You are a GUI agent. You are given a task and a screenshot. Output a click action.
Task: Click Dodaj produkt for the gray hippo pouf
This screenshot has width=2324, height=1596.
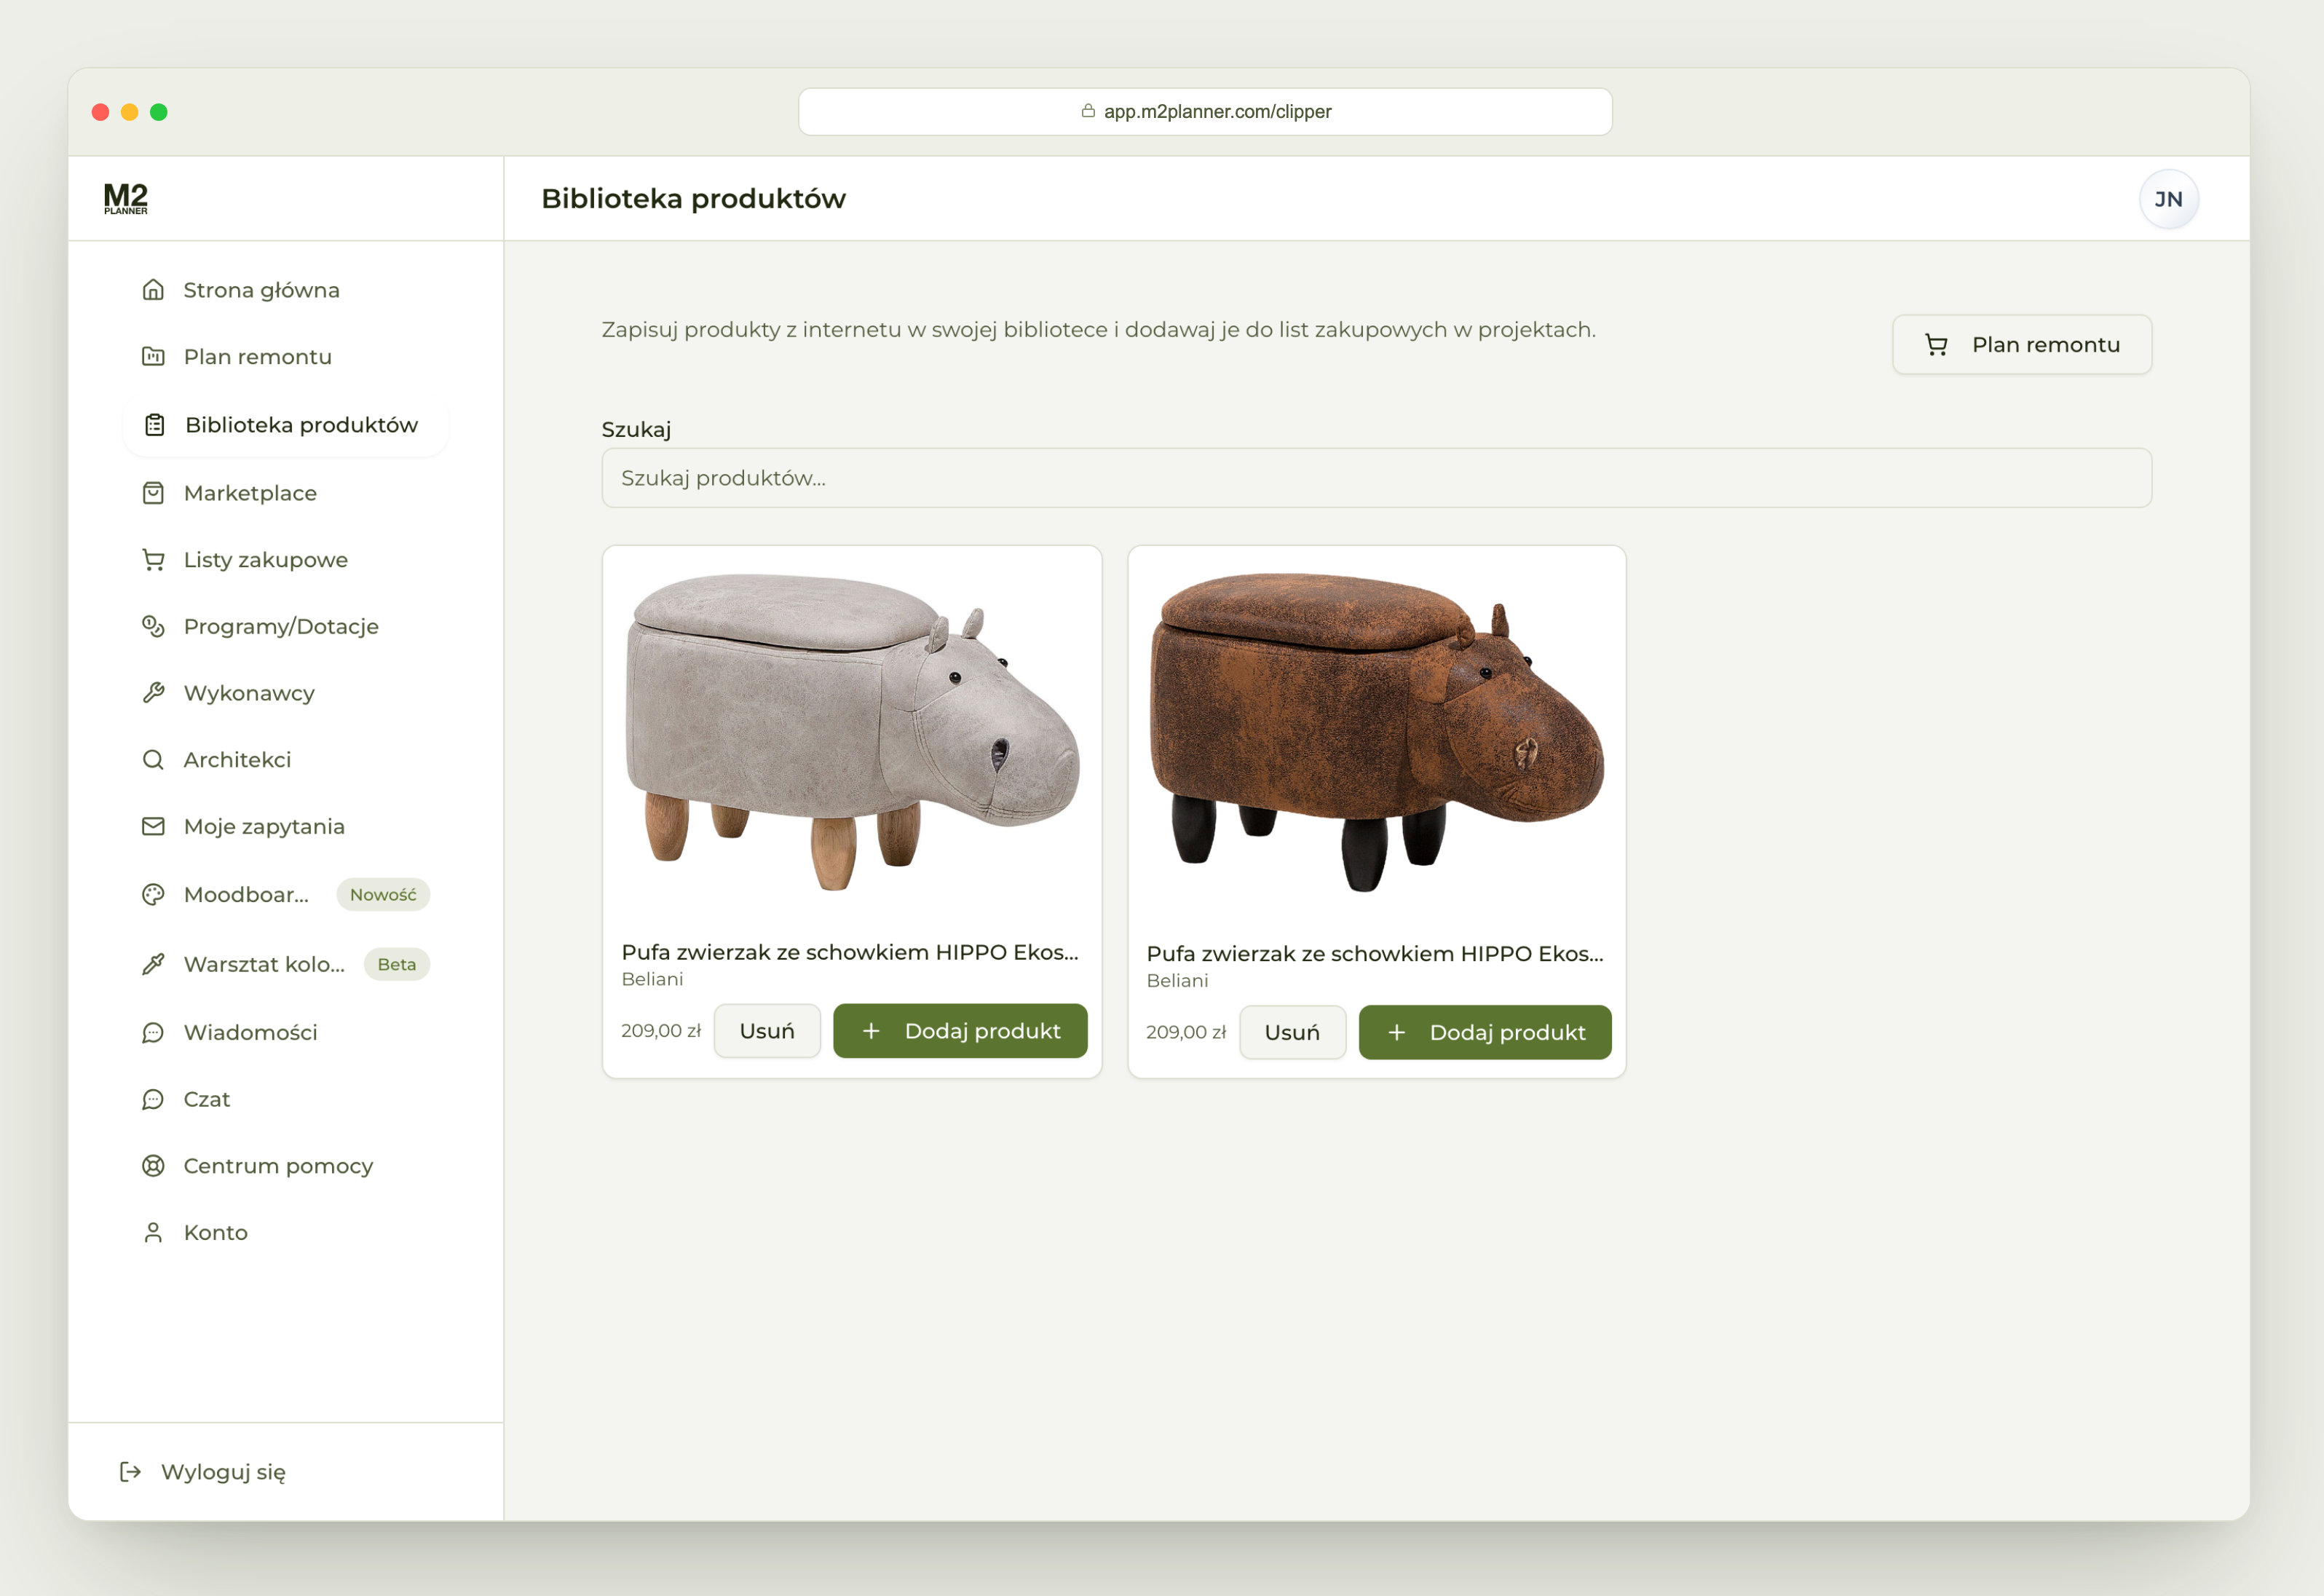960,1031
